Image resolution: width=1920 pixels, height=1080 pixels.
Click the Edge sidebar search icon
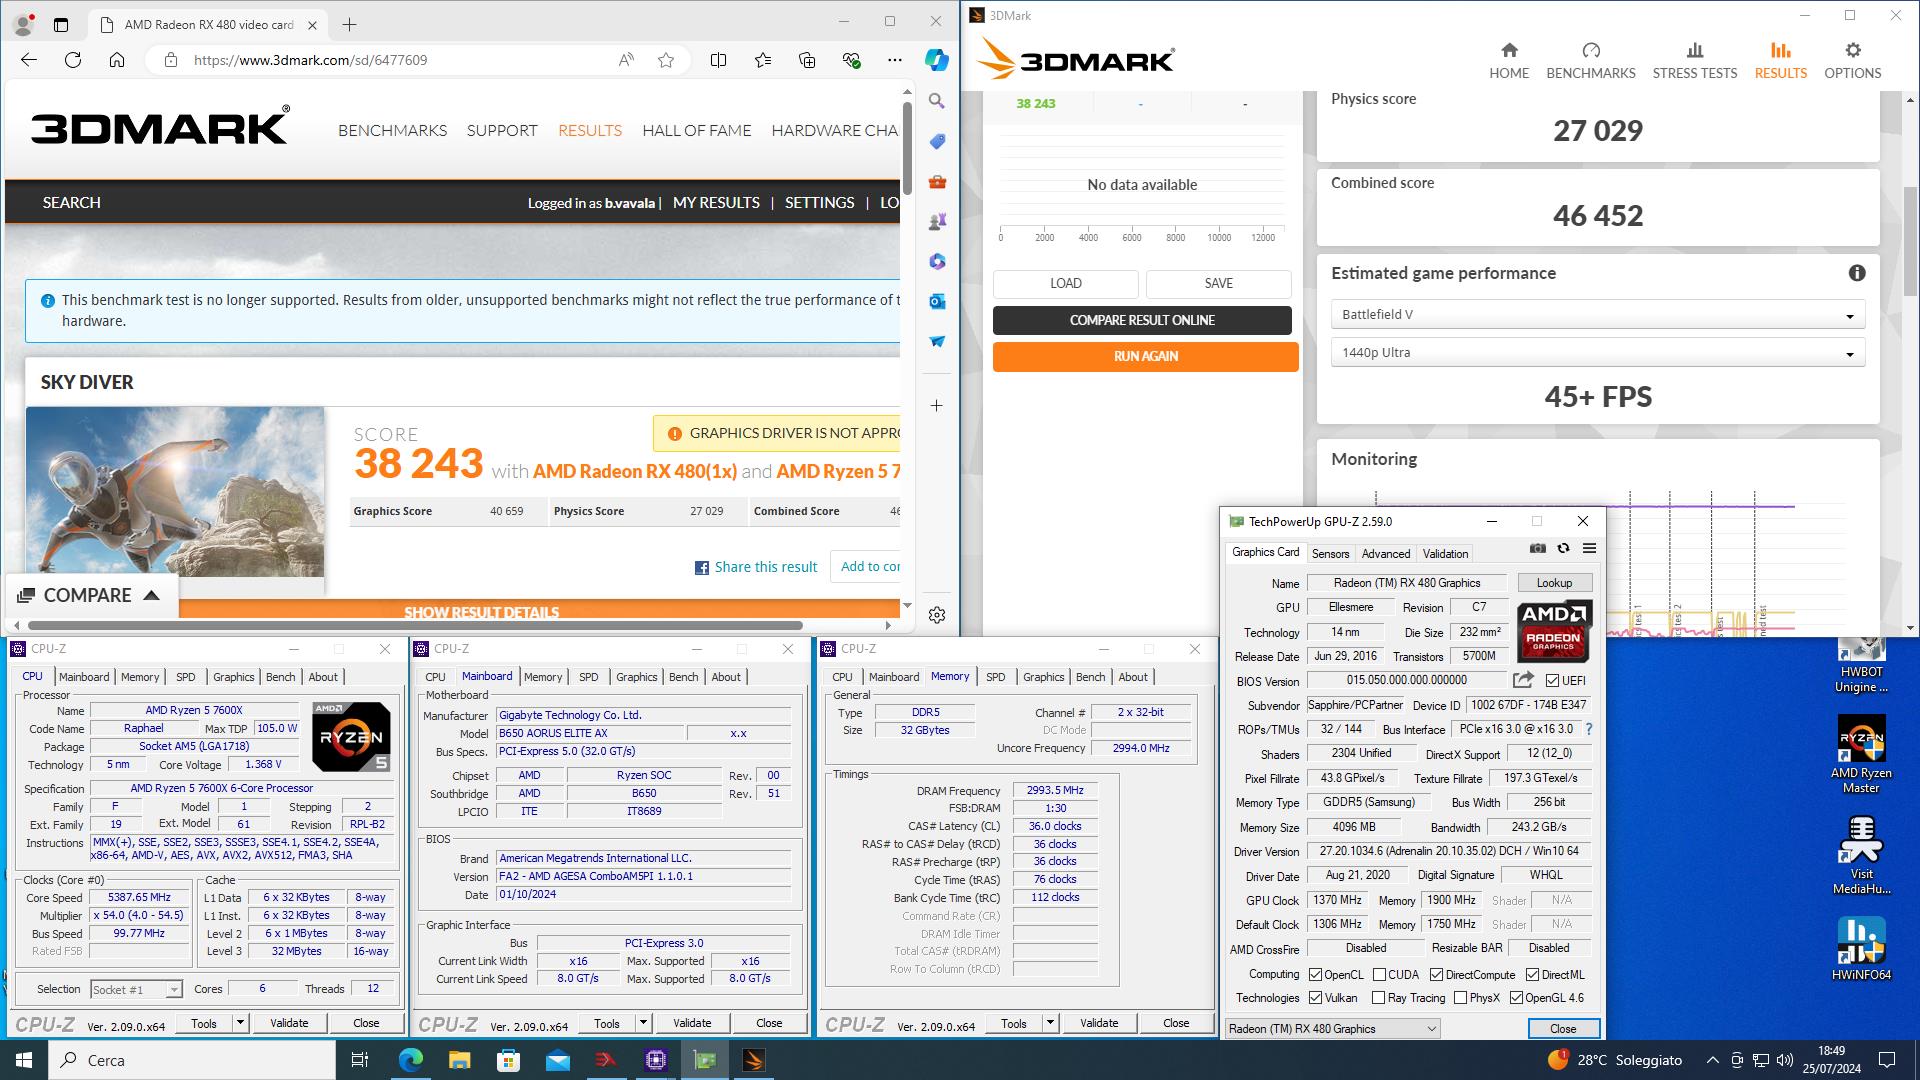(x=937, y=101)
